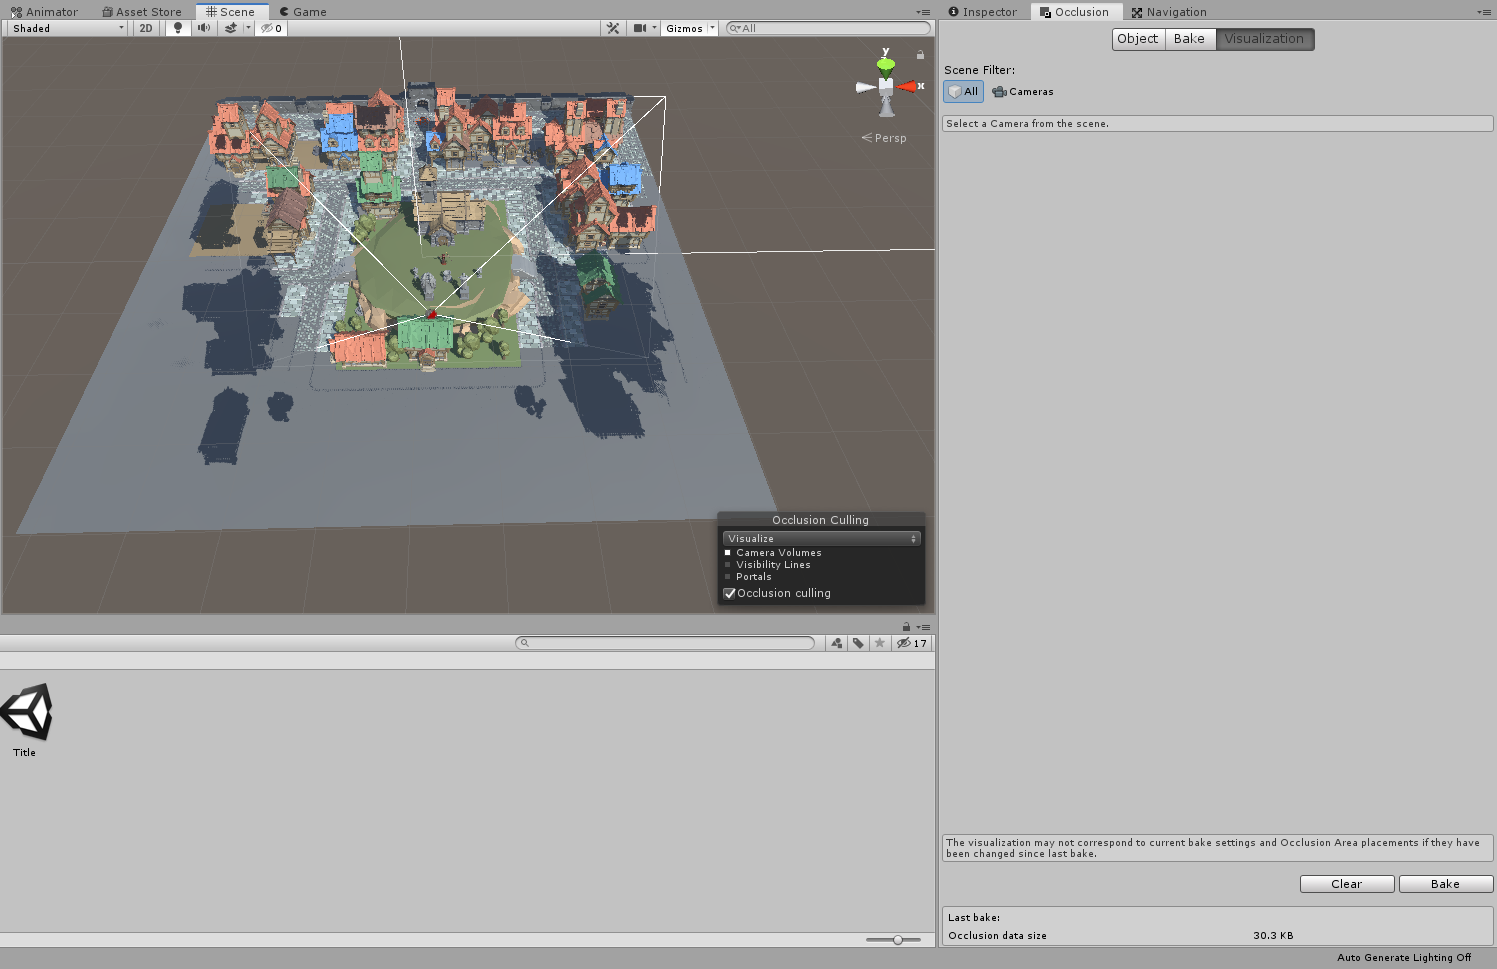Screen dimensions: 1497x969
Task: Select the Occlusion tab
Action: click(x=1075, y=12)
